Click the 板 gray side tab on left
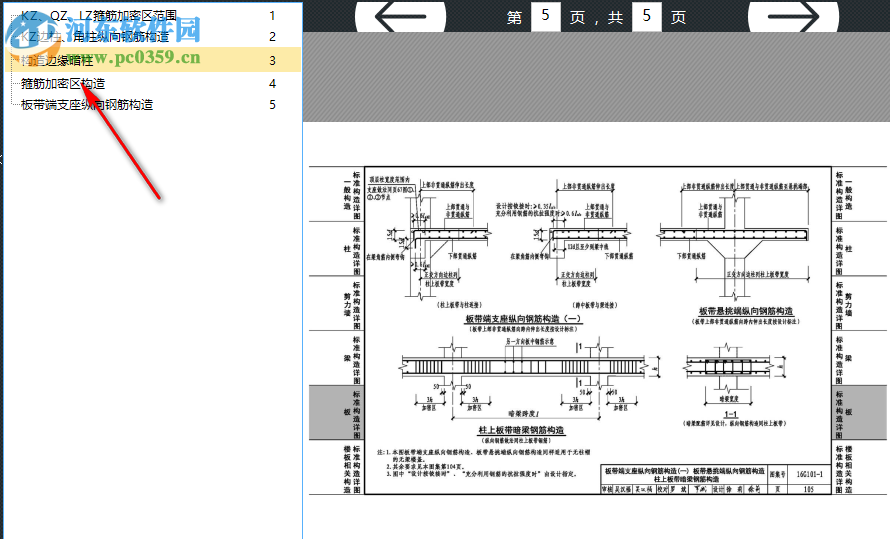This screenshot has width=890, height=539. [335, 412]
